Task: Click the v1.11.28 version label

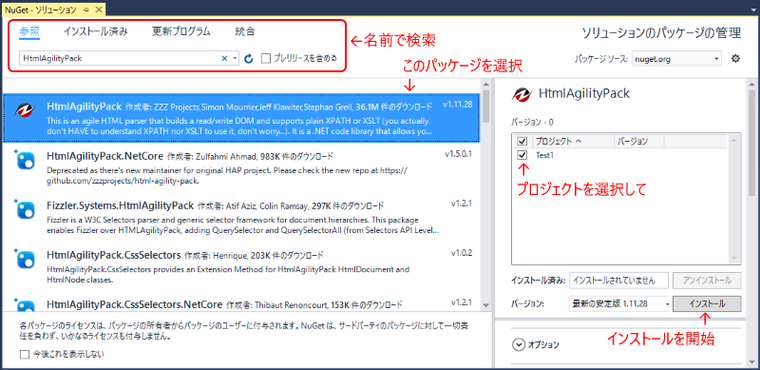Action: pos(458,105)
